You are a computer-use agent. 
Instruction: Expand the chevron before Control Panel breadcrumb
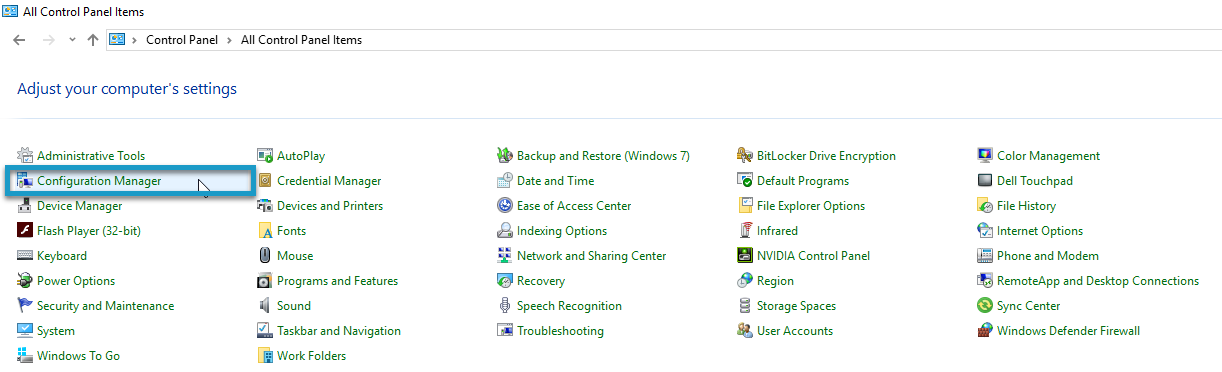coord(134,40)
